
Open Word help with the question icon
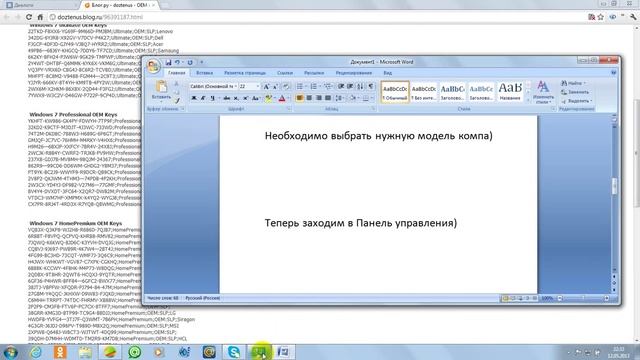click(x=613, y=73)
